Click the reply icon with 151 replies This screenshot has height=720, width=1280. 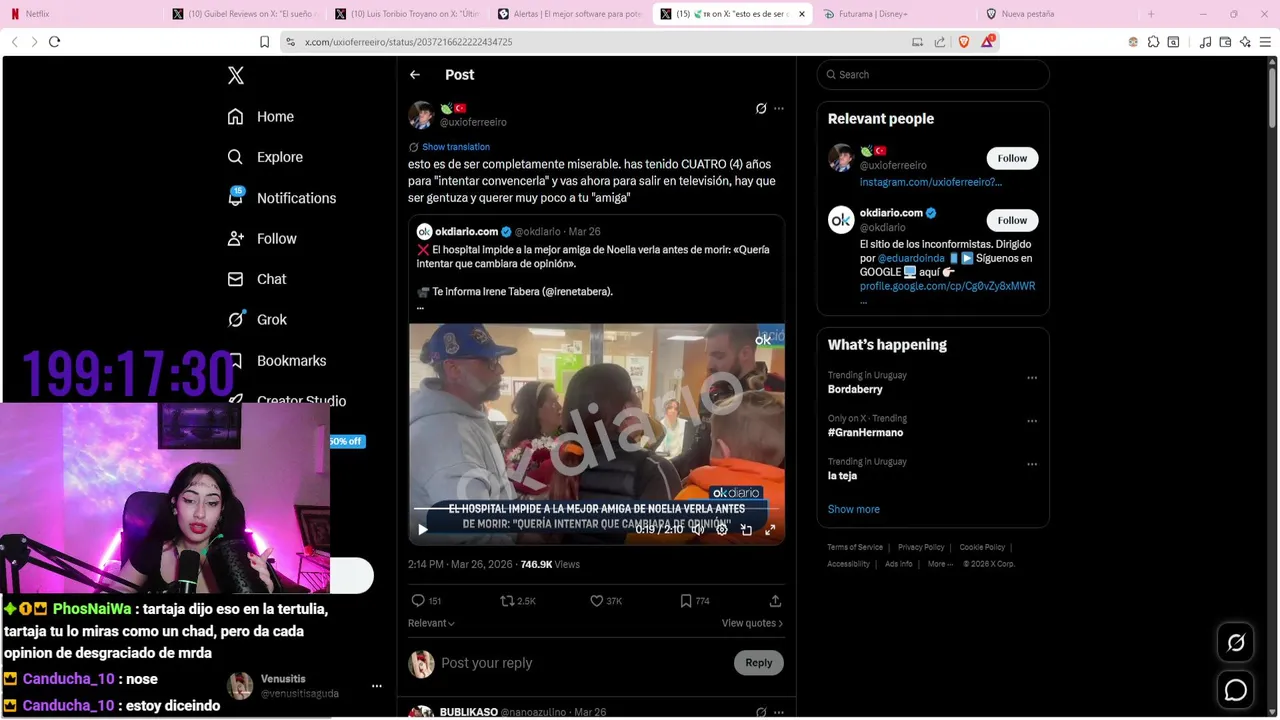tap(426, 601)
